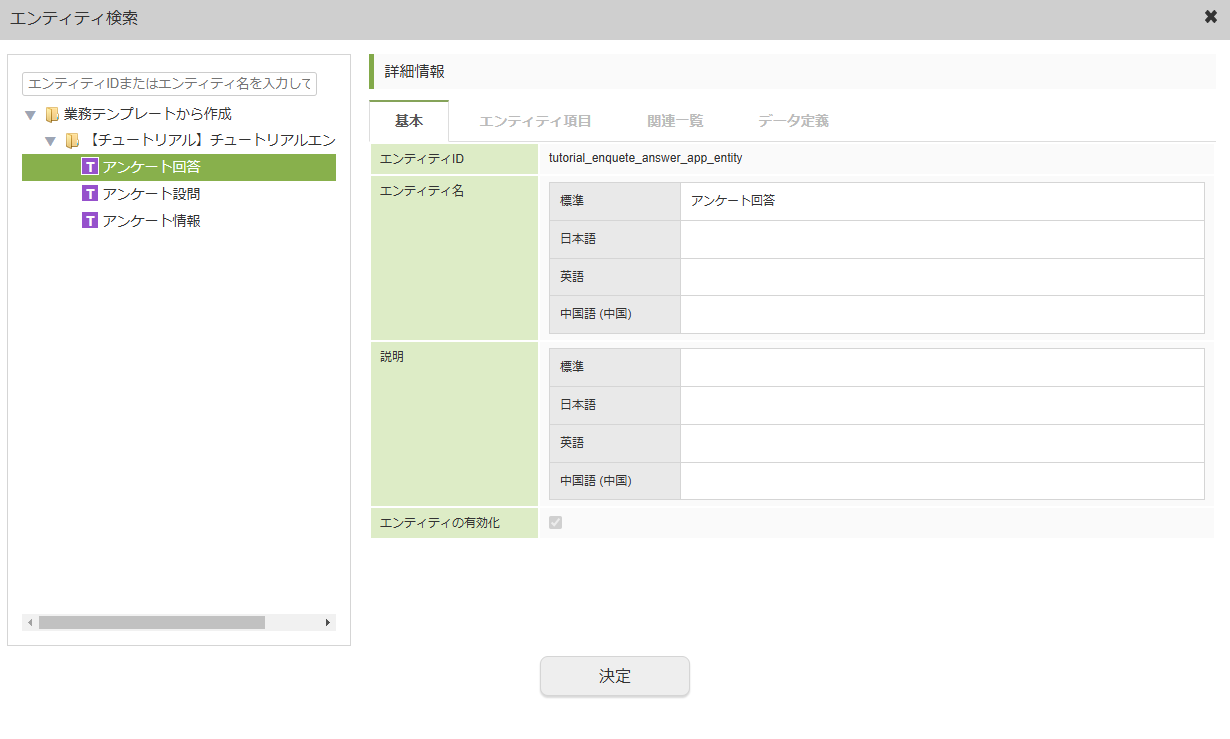1230x739 pixels.
Task: Click the purple T icon beside アンケート回答
Action: click(x=88, y=166)
